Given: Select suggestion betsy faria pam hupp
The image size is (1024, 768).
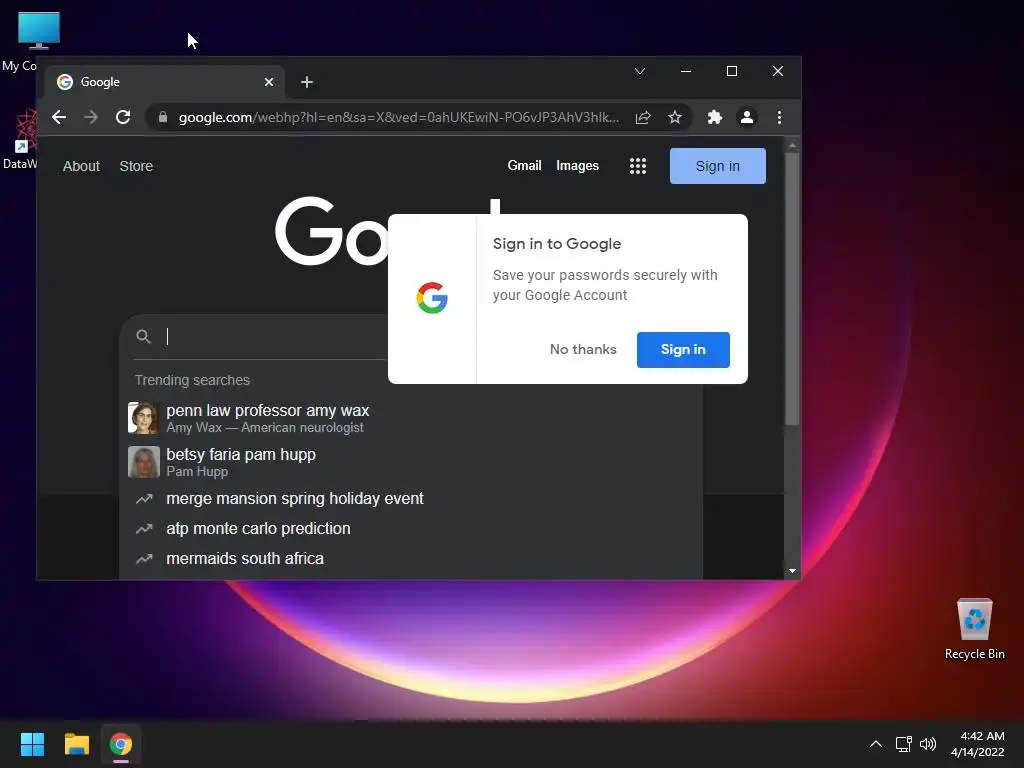Looking at the screenshot, I should [411, 462].
